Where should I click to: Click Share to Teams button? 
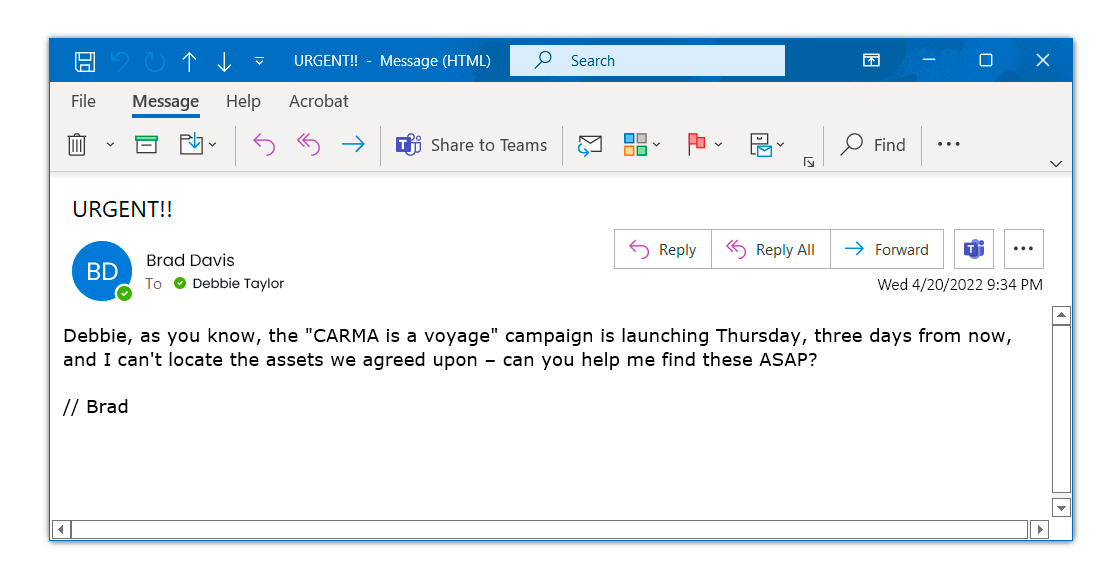(x=472, y=145)
